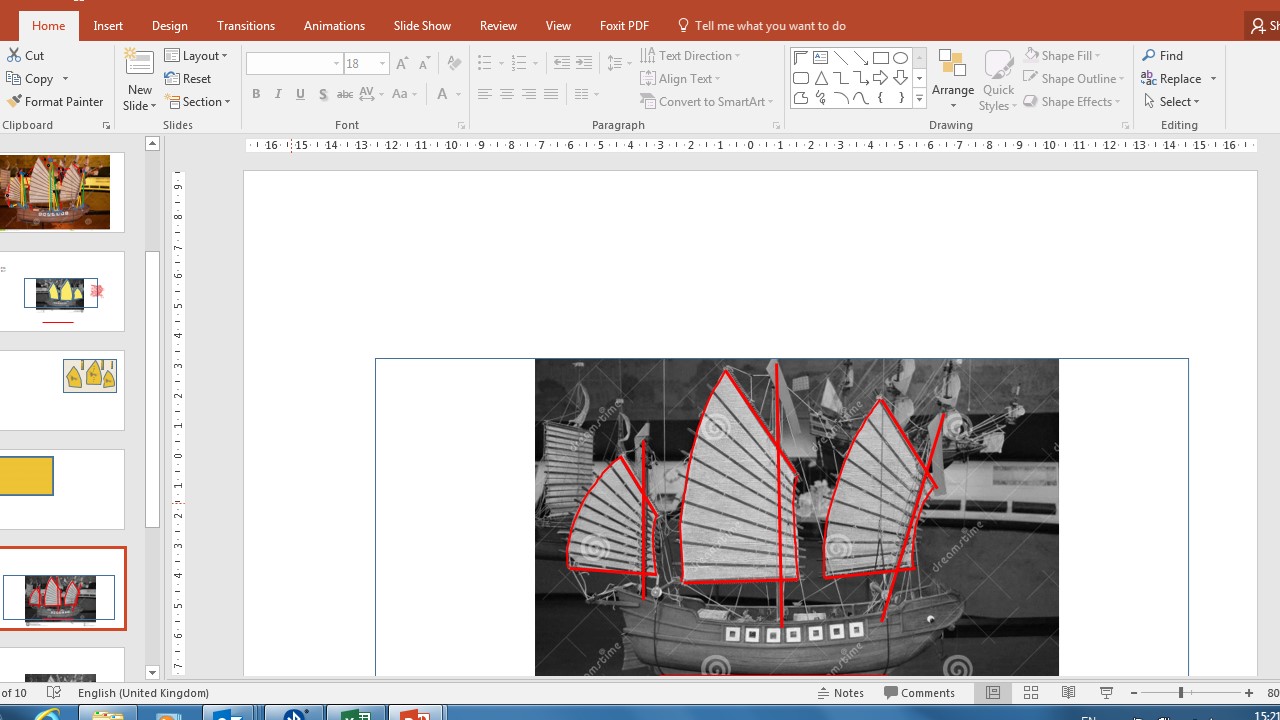Increase font size with the A-up icon

(x=402, y=63)
